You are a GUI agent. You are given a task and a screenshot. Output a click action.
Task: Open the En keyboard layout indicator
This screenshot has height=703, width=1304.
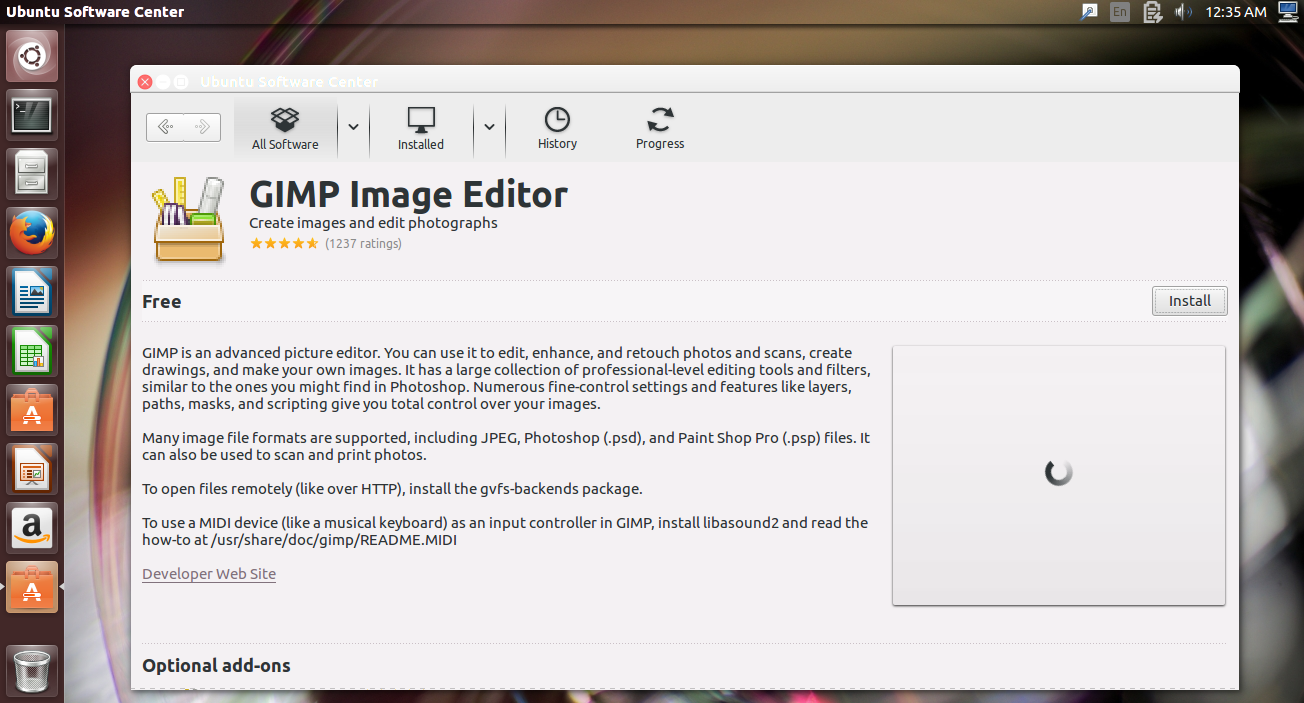[x=1120, y=12]
